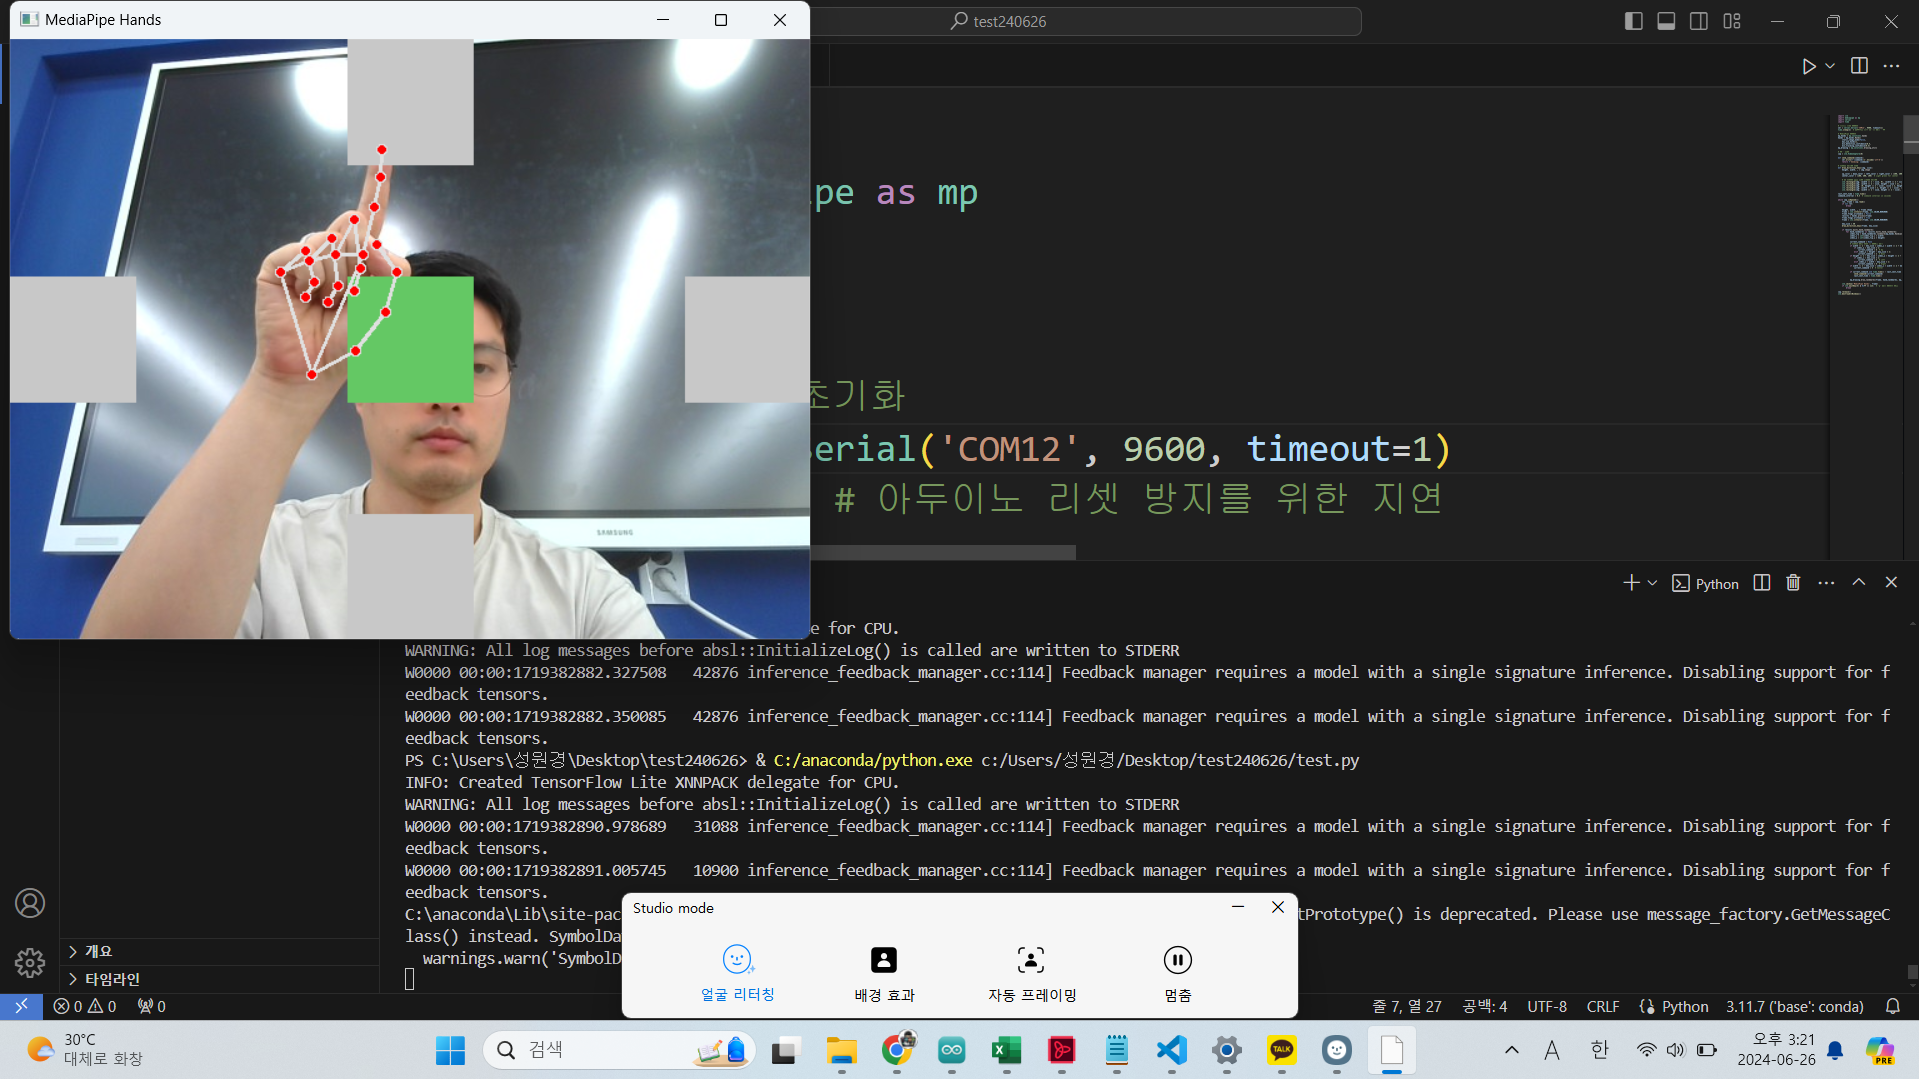Open the Windows Start menu

(x=450, y=1050)
